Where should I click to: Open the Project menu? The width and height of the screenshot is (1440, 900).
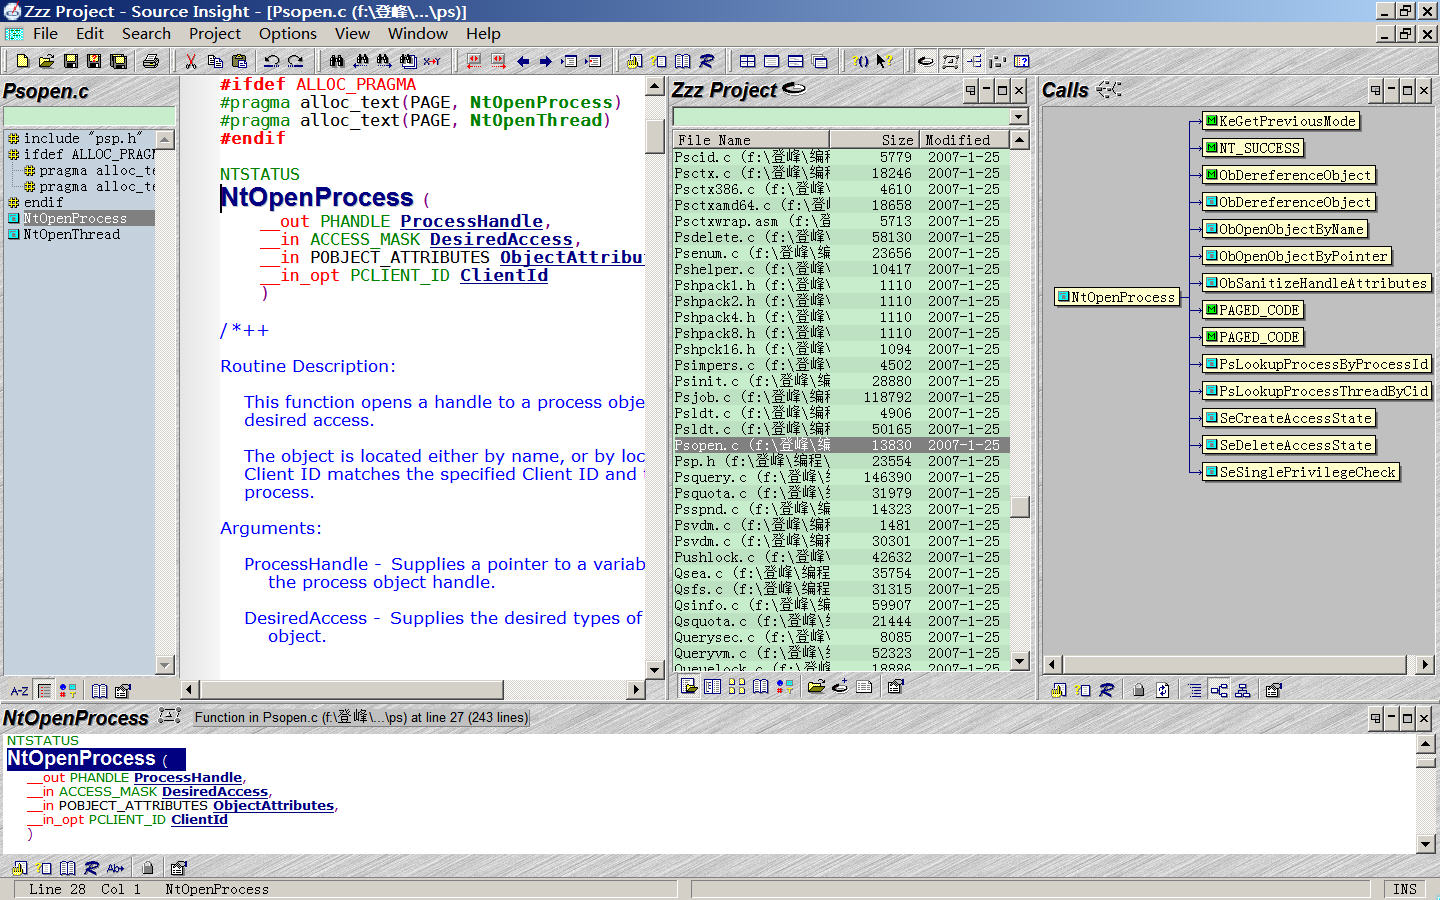(x=214, y=34)
